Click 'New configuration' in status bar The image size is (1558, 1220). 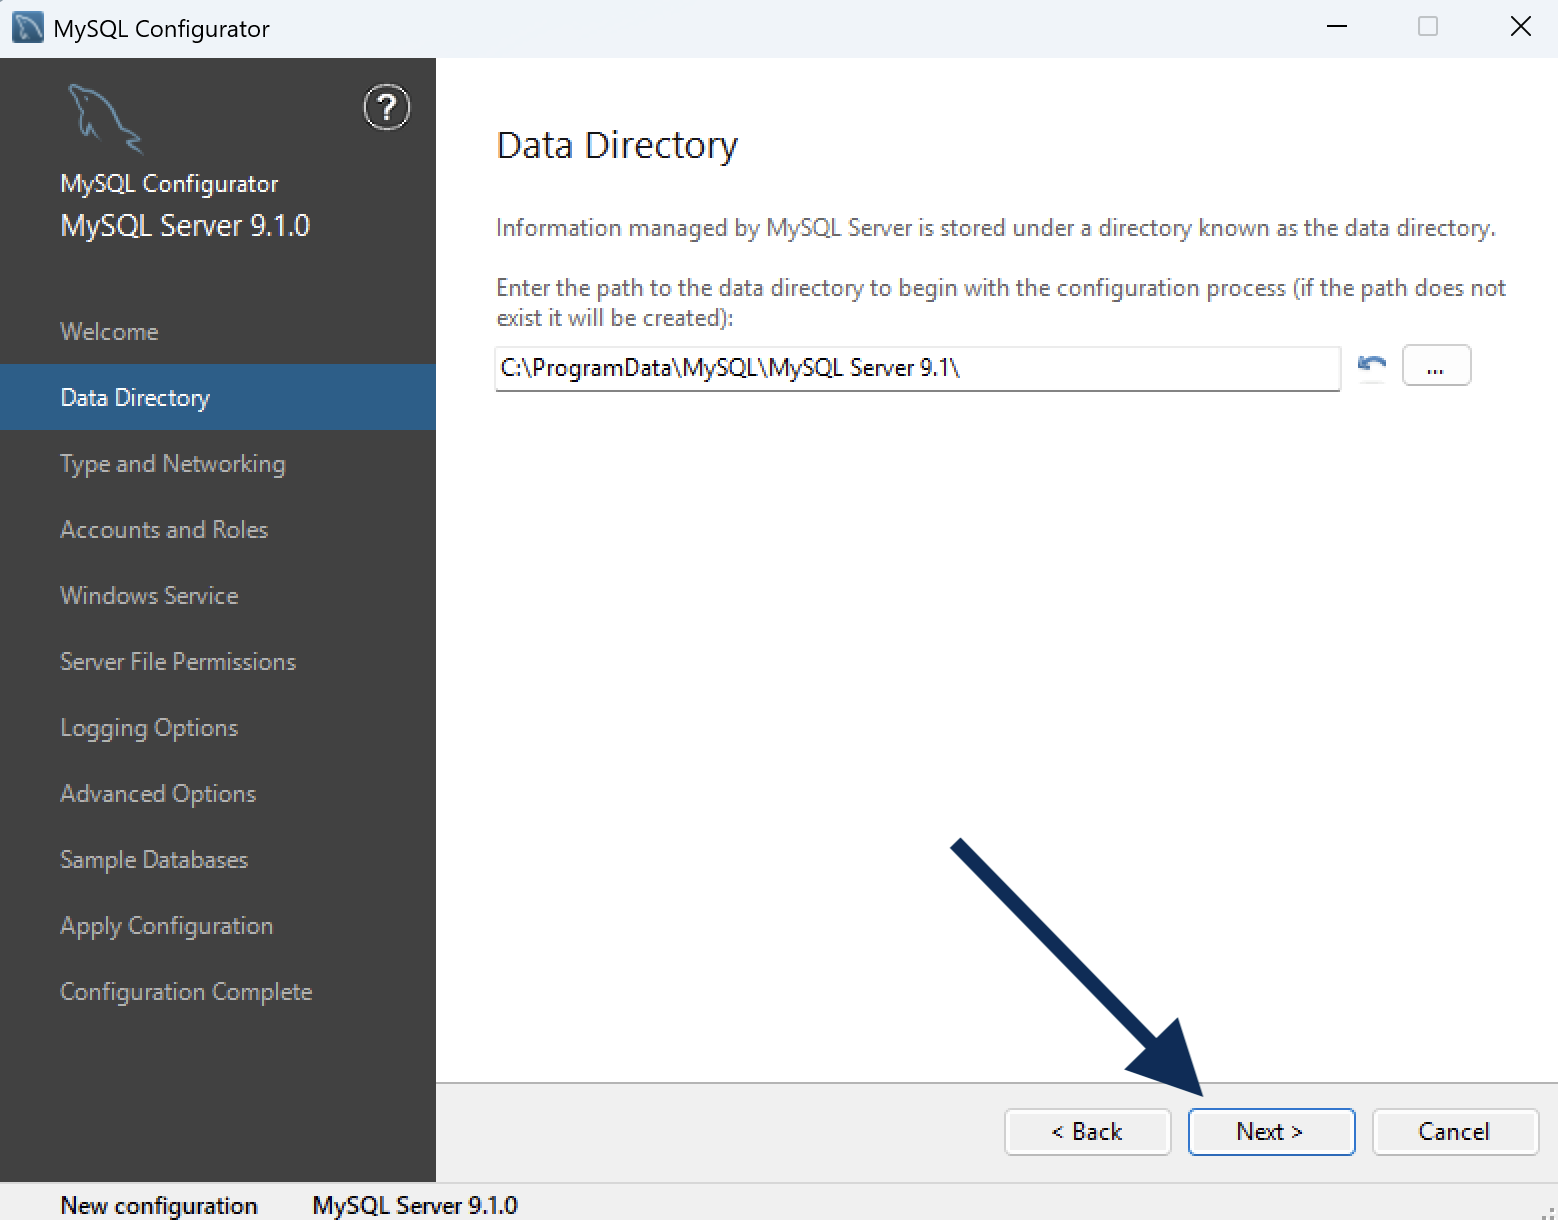click(159, 1205)
